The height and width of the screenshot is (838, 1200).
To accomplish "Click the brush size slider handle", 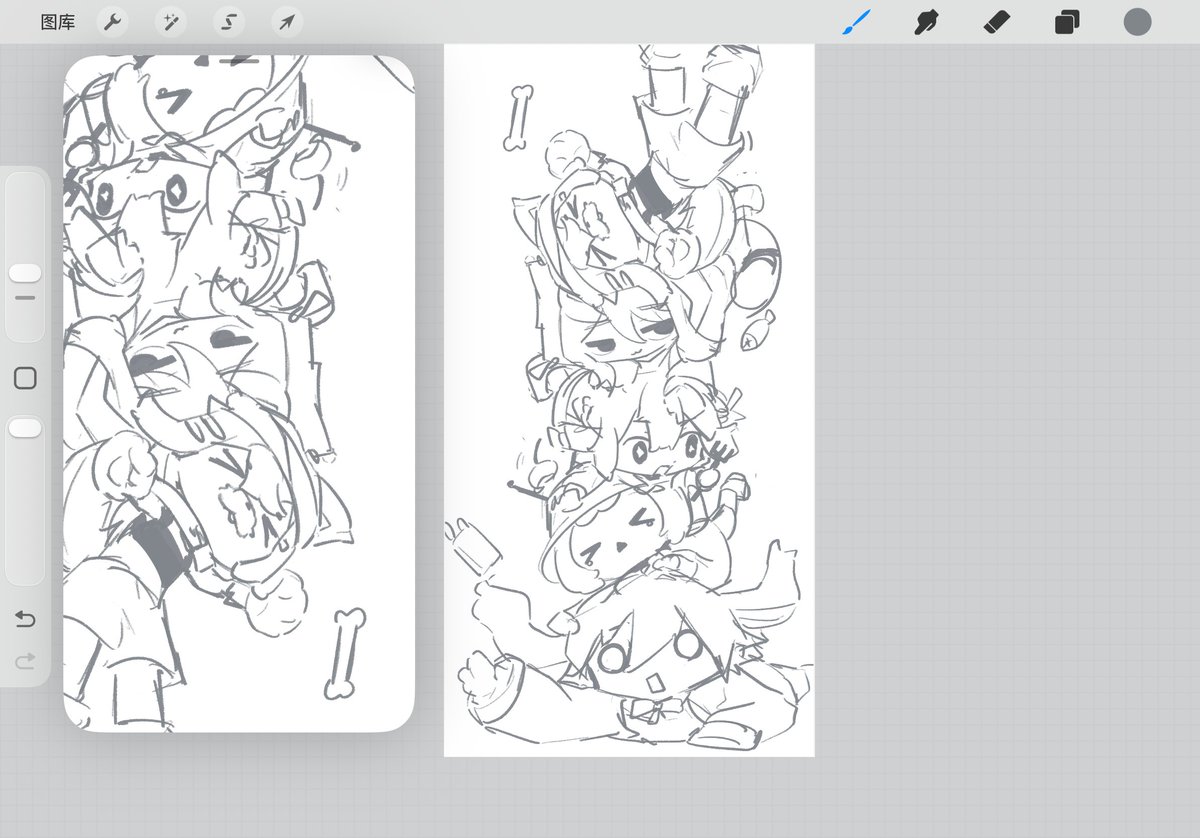I will (x=25, y=273).
